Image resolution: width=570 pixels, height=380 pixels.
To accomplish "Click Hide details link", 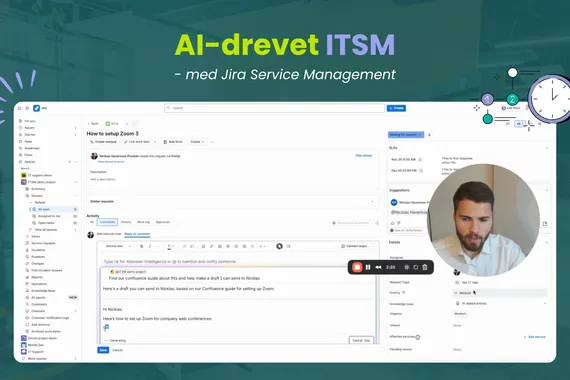I will 364,156.
